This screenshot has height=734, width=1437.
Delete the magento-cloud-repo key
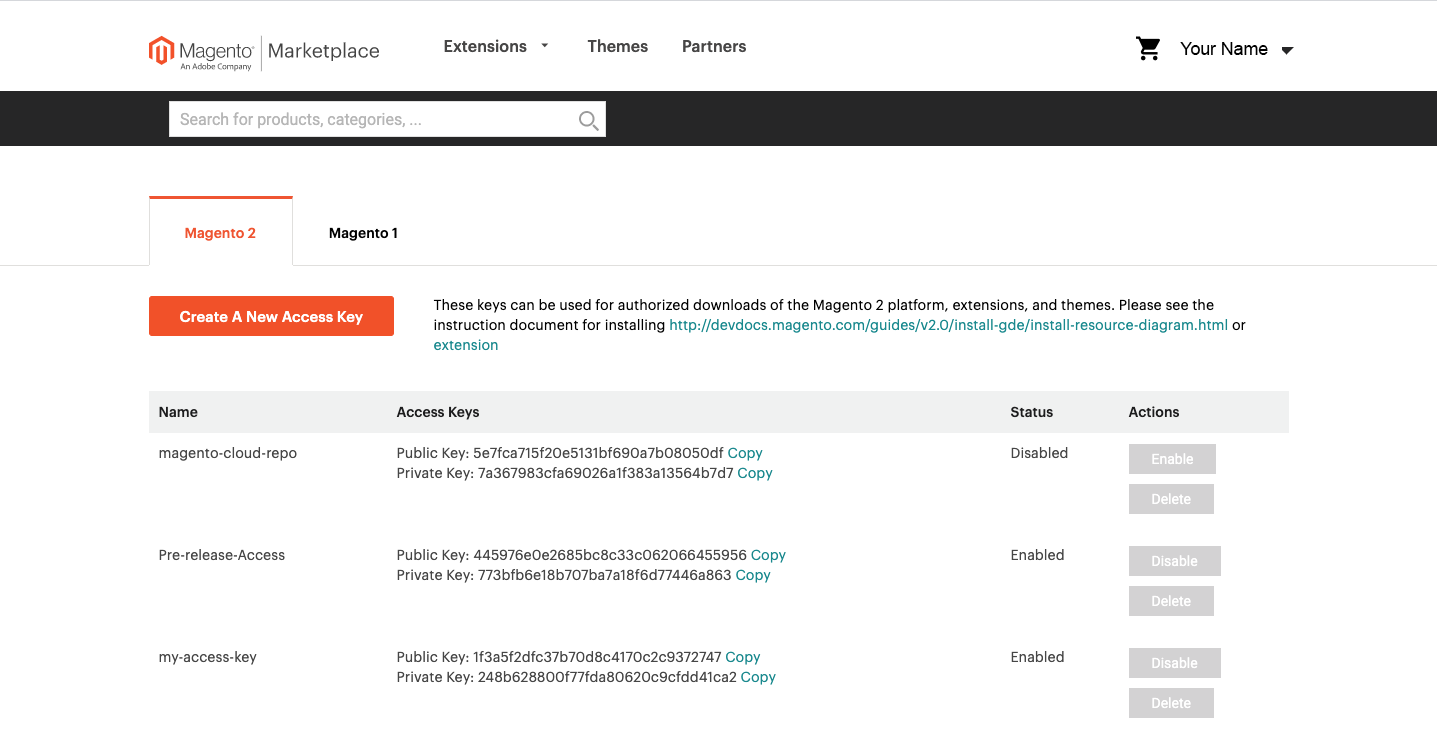pos(1171,499)
